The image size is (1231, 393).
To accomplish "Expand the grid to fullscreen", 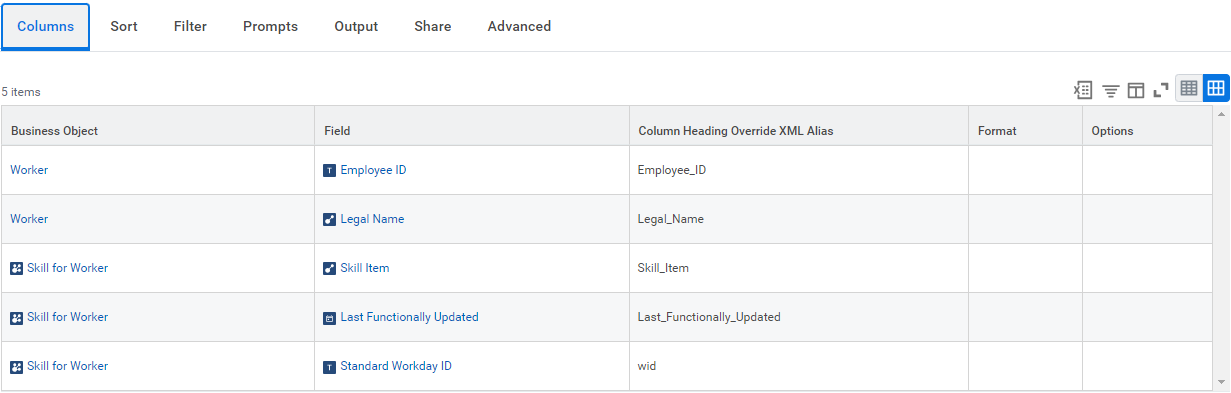I will [1161, 91].
